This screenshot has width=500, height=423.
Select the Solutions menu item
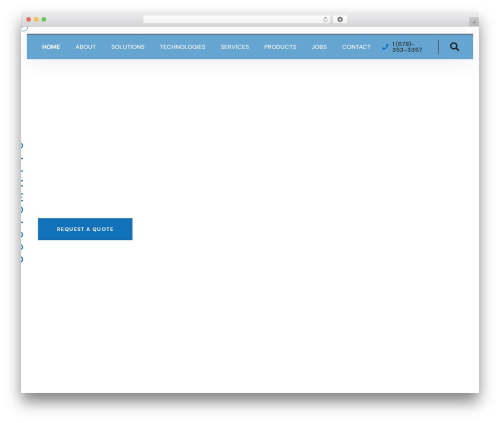point(128,47)
